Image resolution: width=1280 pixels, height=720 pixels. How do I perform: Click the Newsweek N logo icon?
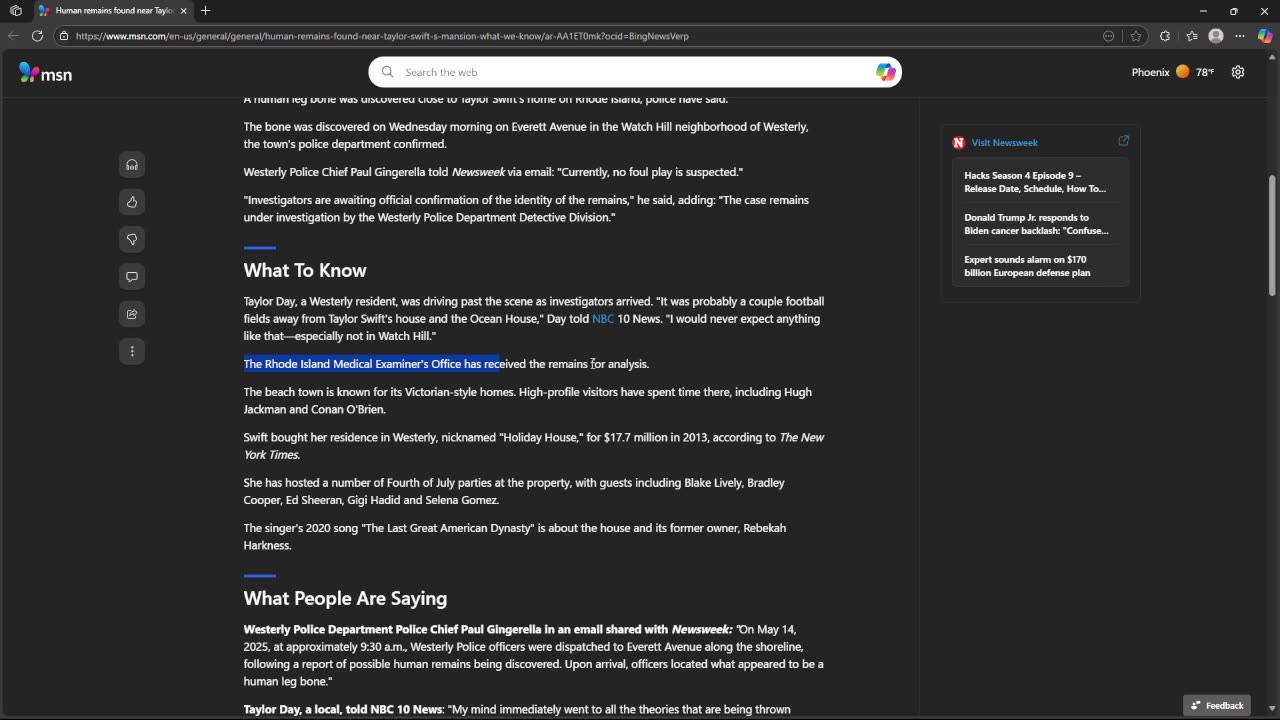coord(958,143)
